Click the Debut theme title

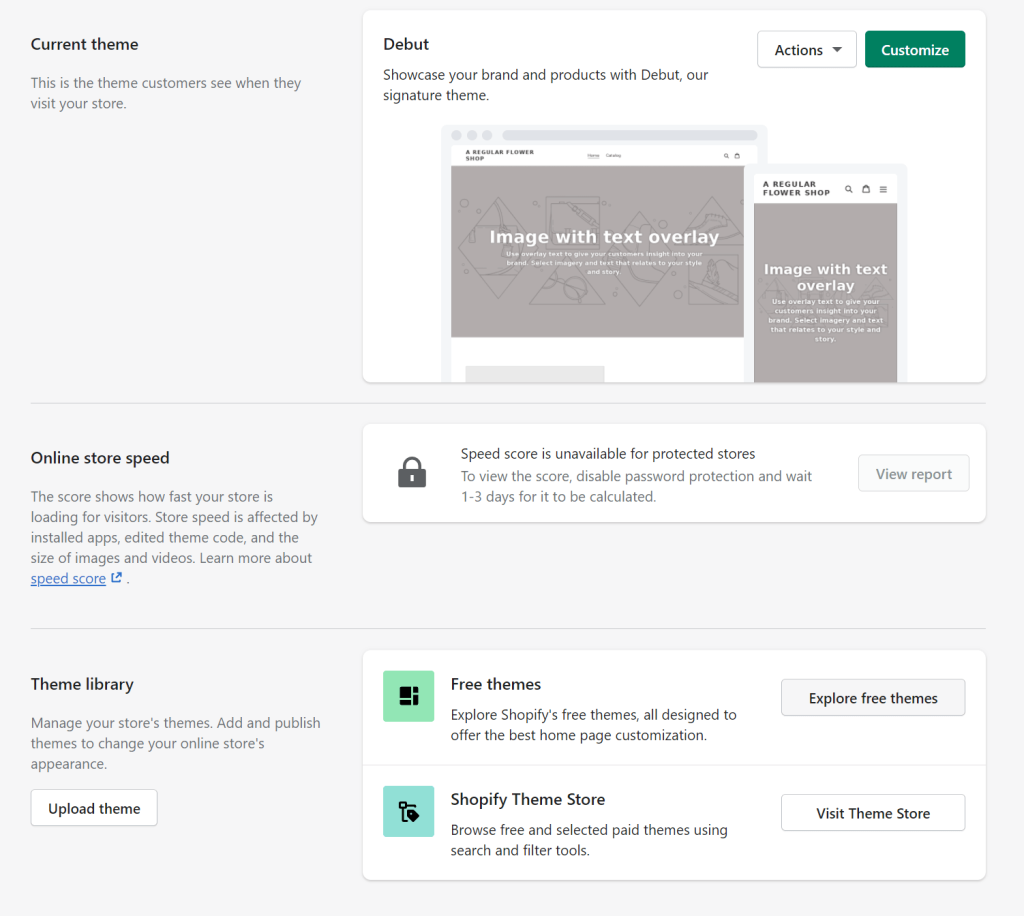406,44
